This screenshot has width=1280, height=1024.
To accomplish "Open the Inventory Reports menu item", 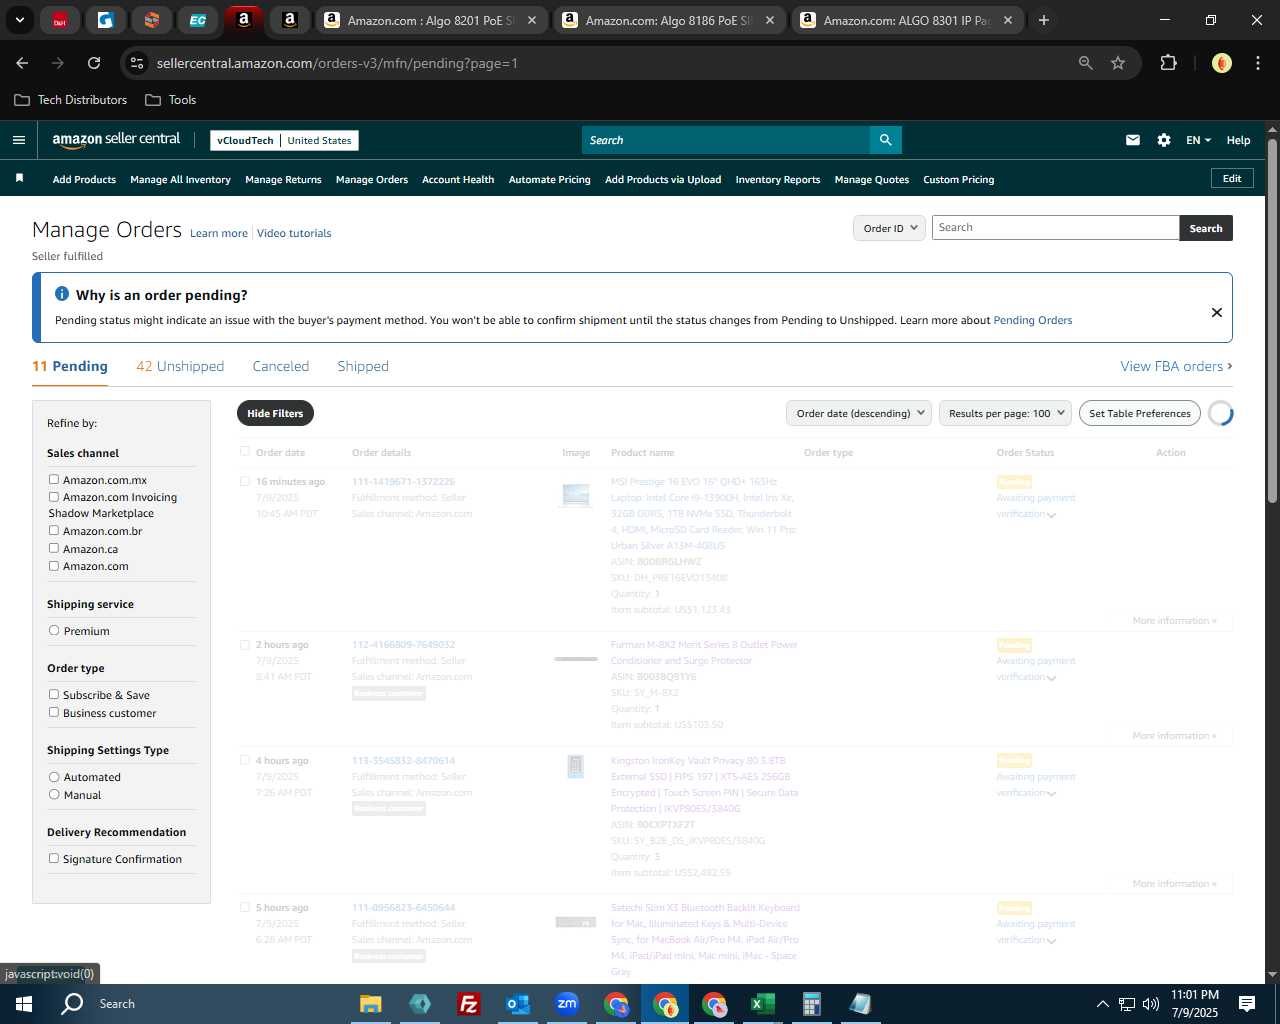I will (778, 180).
